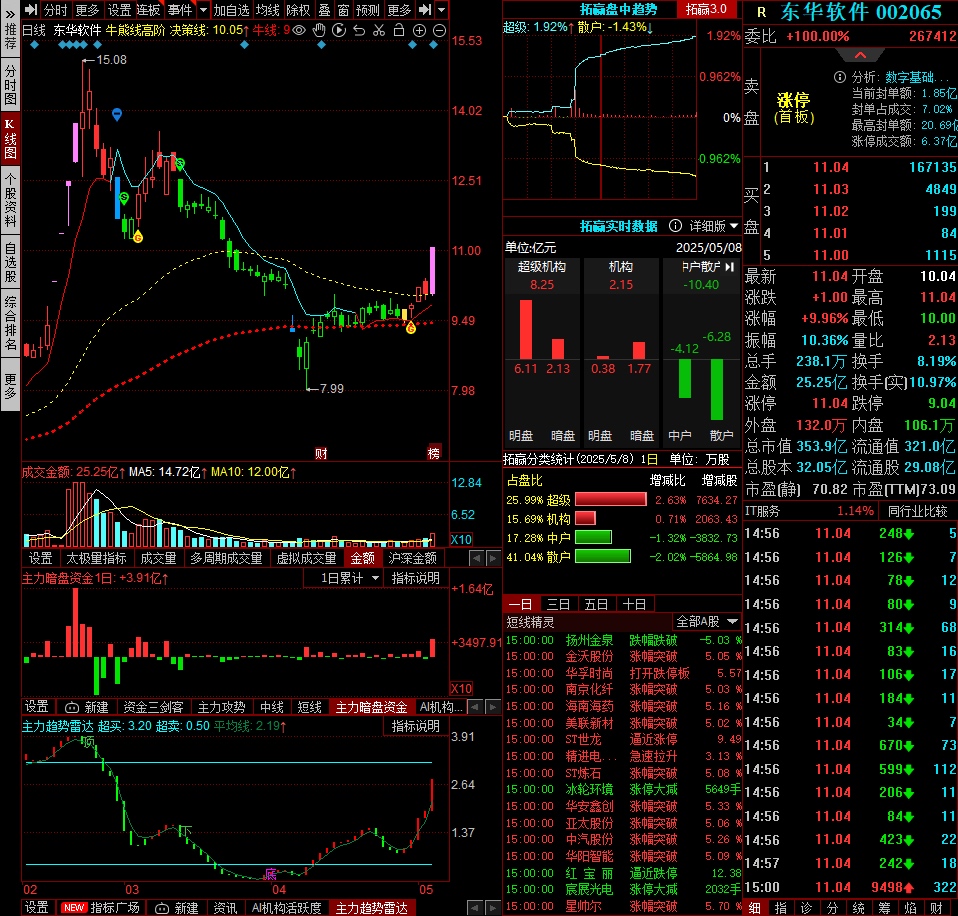
Task: Zoom out chart with minus icon
Action: point(439,30)
